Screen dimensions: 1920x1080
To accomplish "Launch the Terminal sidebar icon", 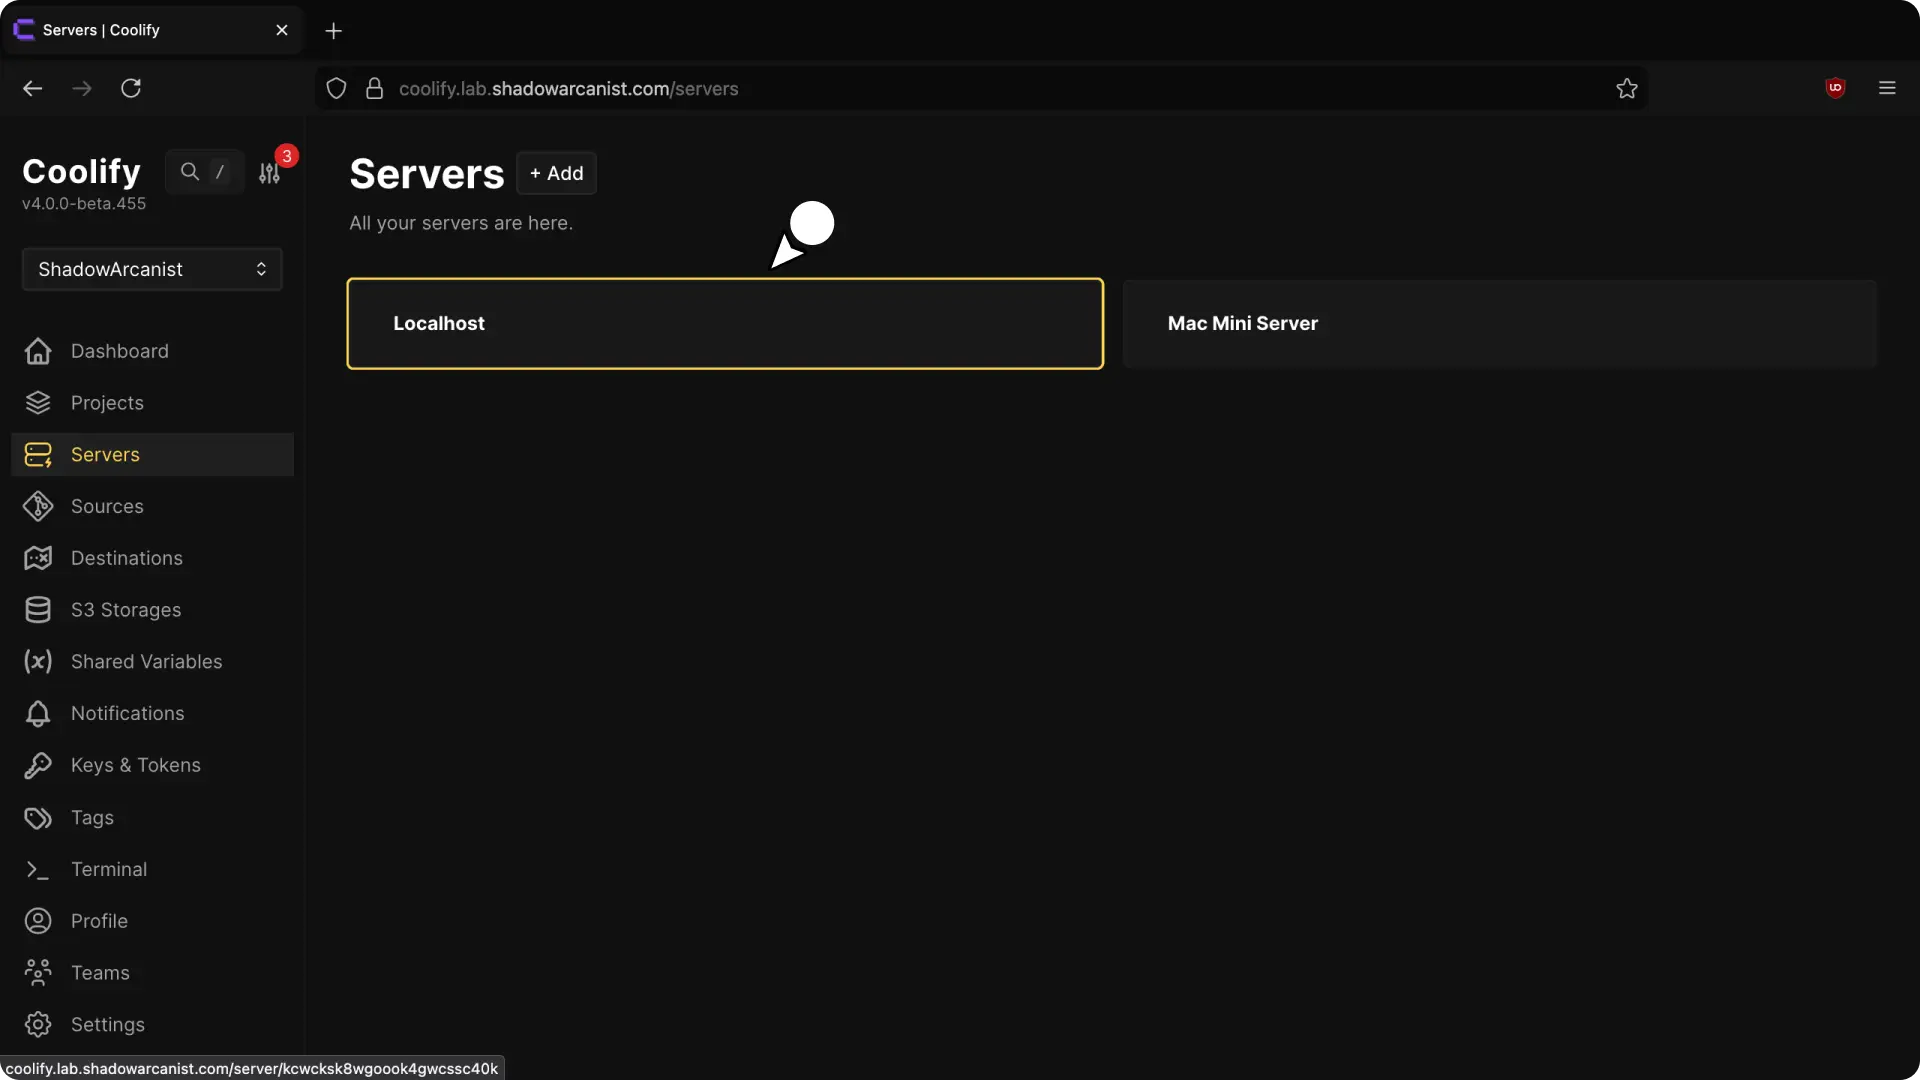I will [37, 869].
